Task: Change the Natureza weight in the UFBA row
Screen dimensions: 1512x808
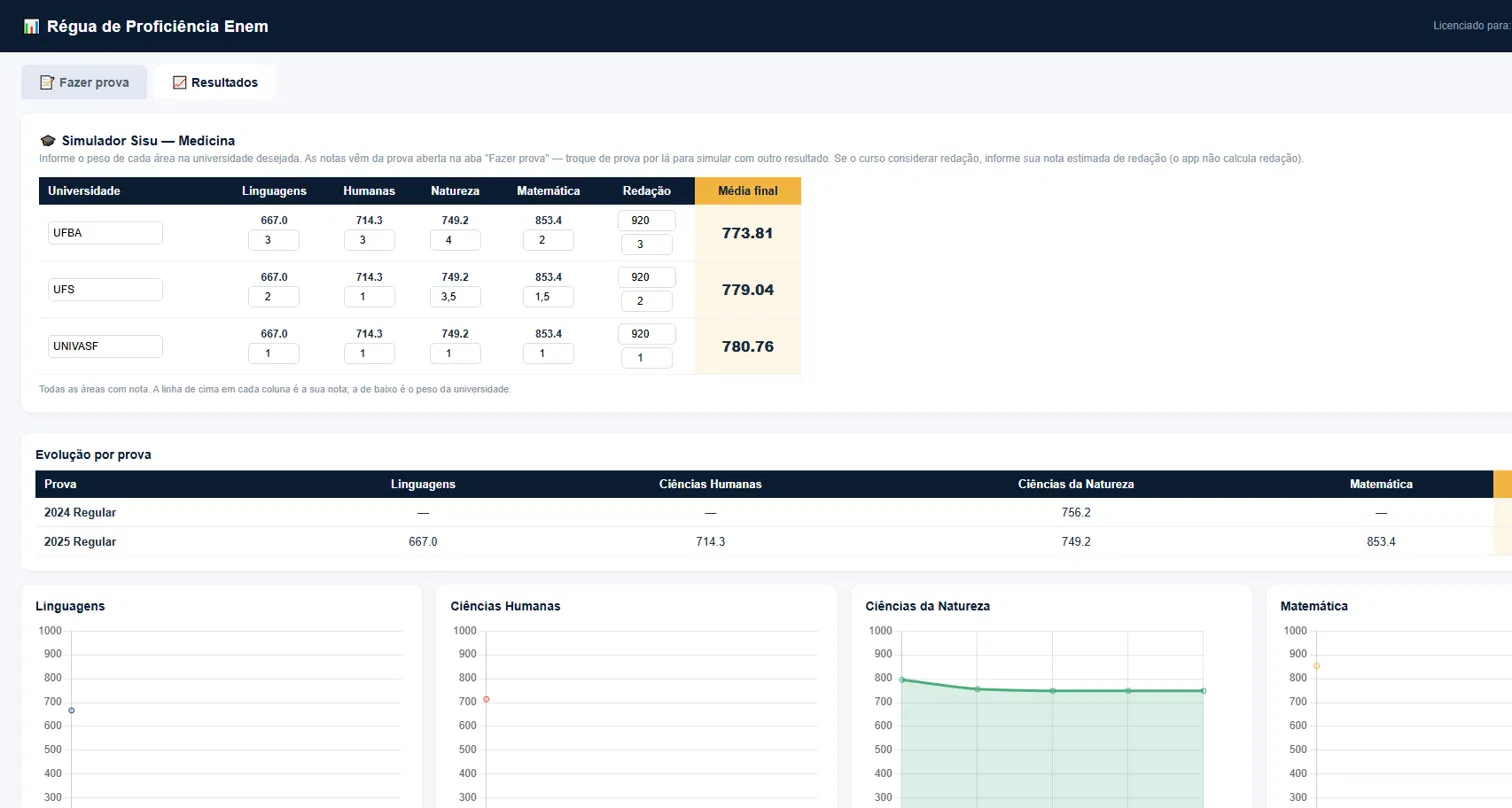Action: tap(455, 240)
